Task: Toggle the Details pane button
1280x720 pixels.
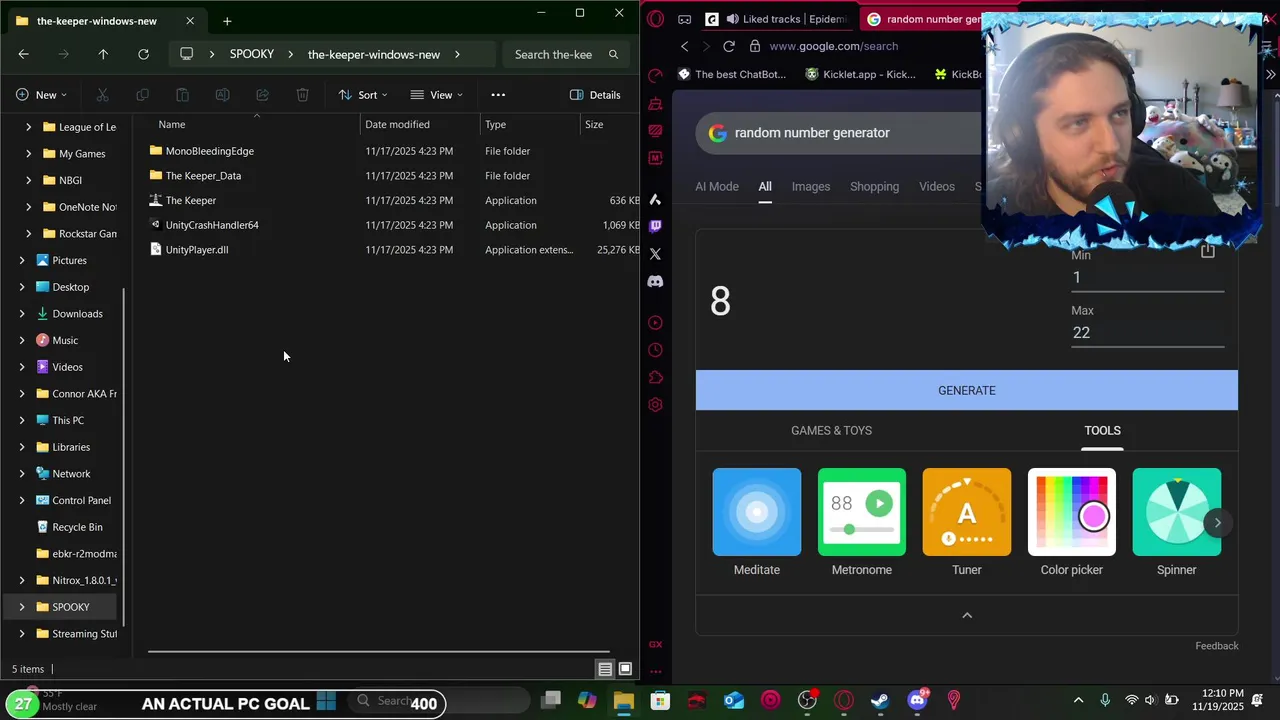Action: point(595,95)
